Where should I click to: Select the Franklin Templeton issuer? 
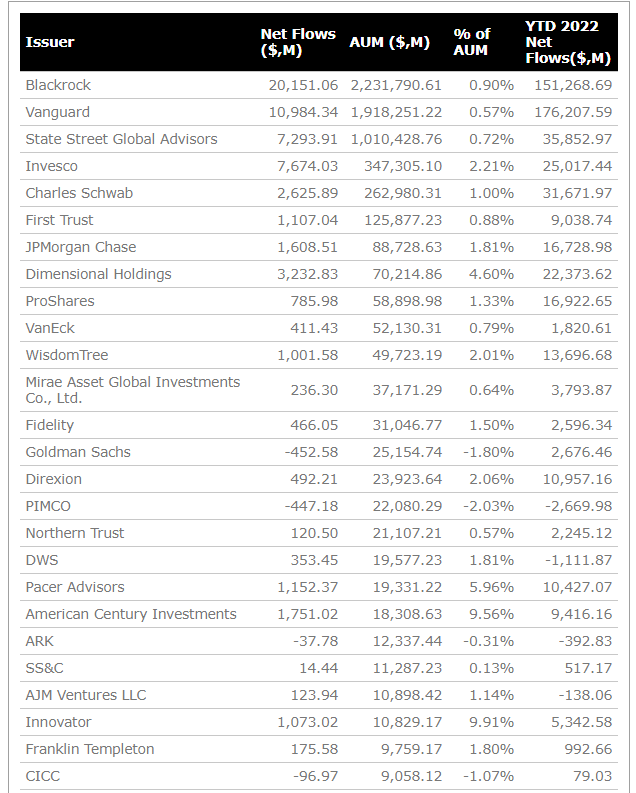[x=90, y=749]
